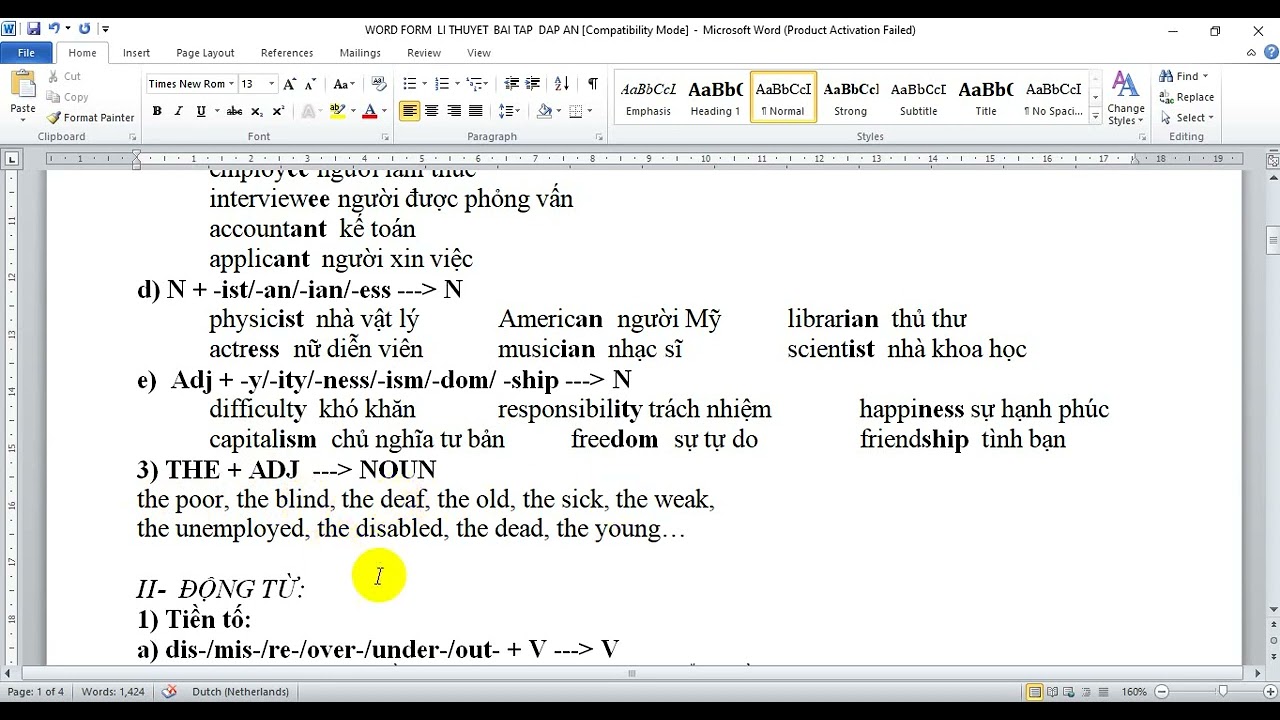1280x720 pixels.
Task: Toggle show paragraph marks
Action: tap(593, 84)
